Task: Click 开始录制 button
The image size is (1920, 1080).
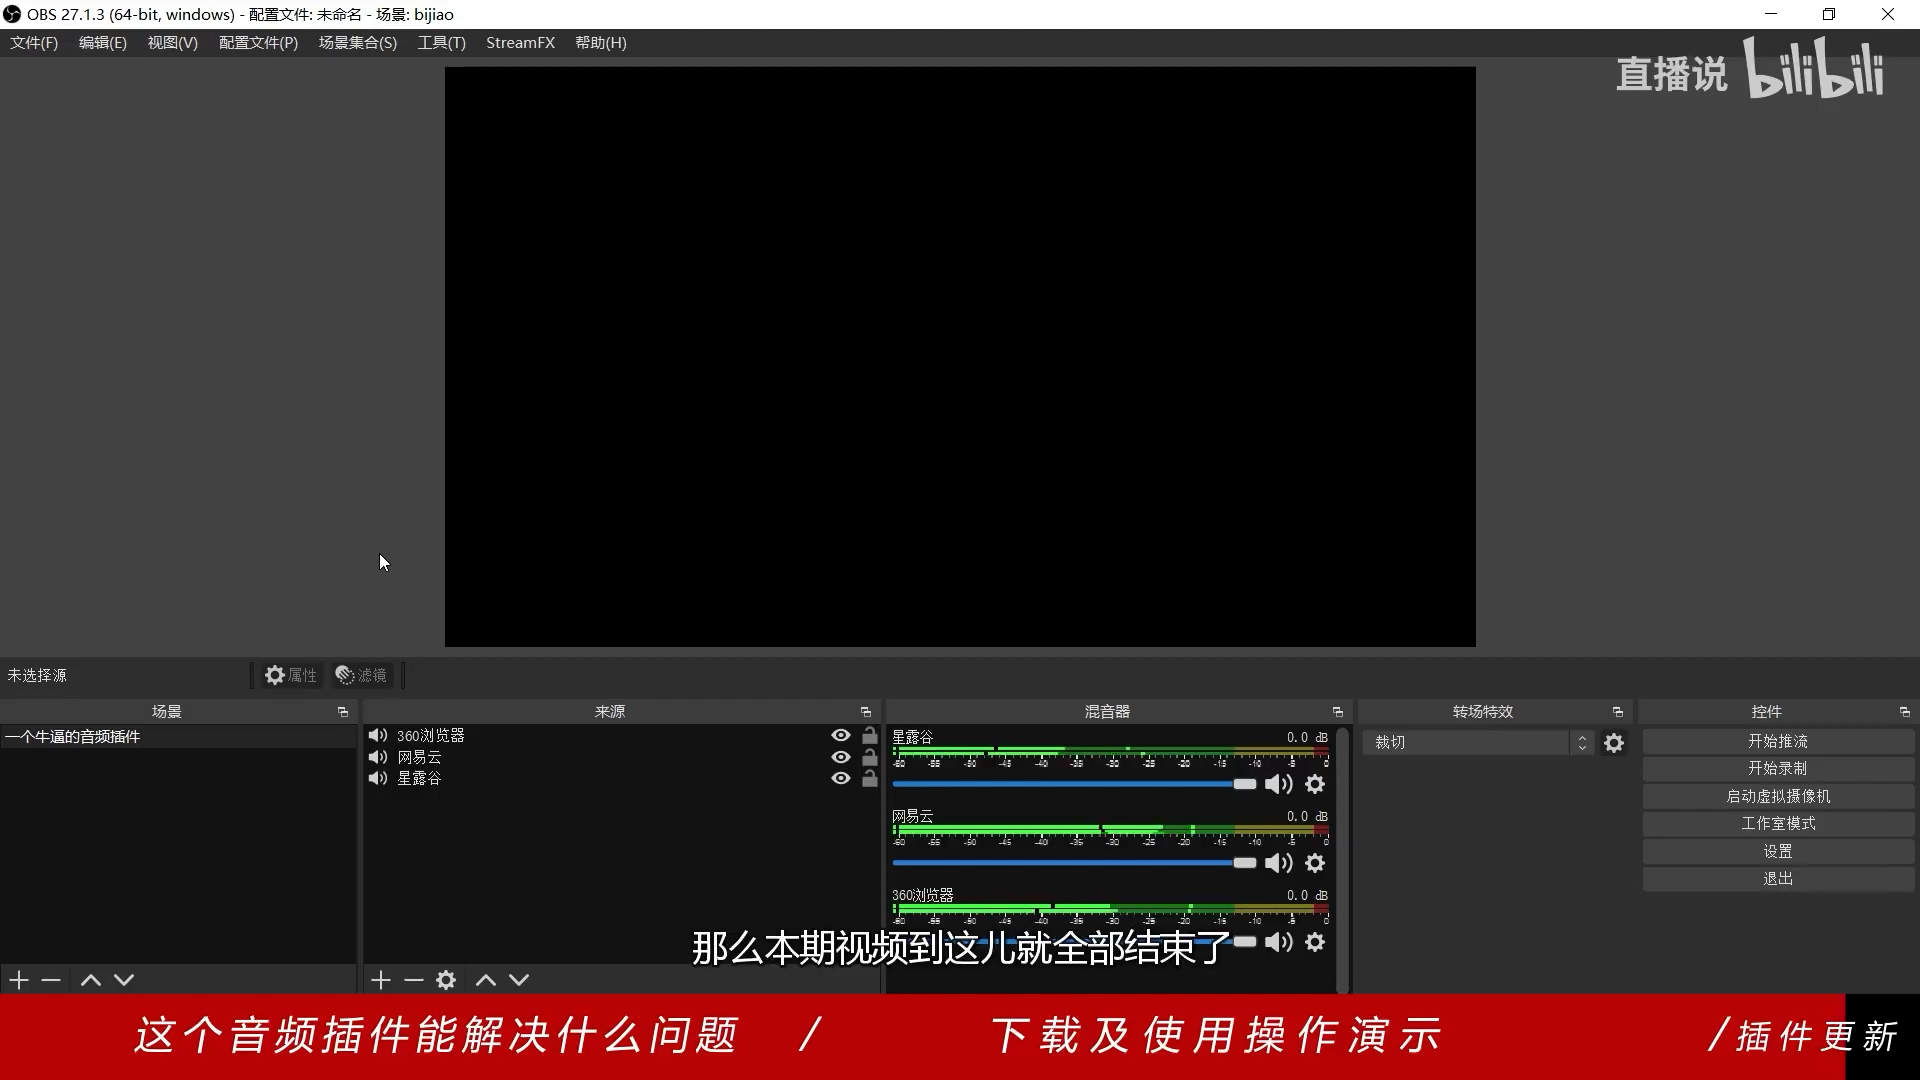Action: [x=1777, y=768]
